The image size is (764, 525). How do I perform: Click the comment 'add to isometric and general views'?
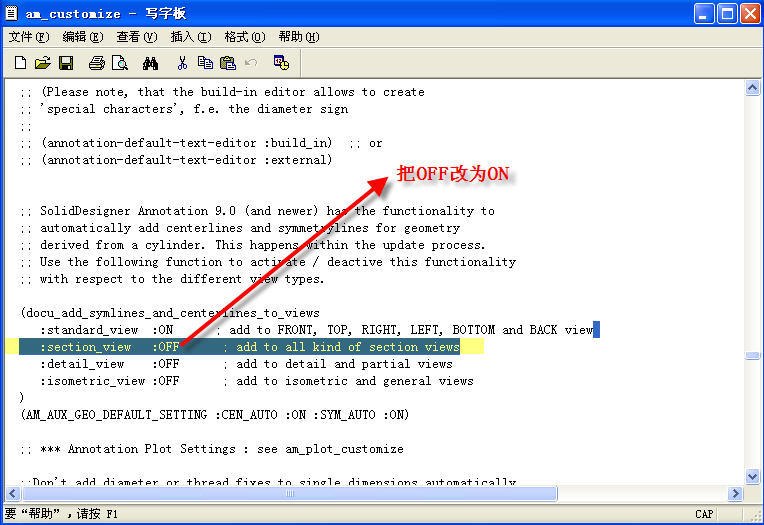coord(355,381)
